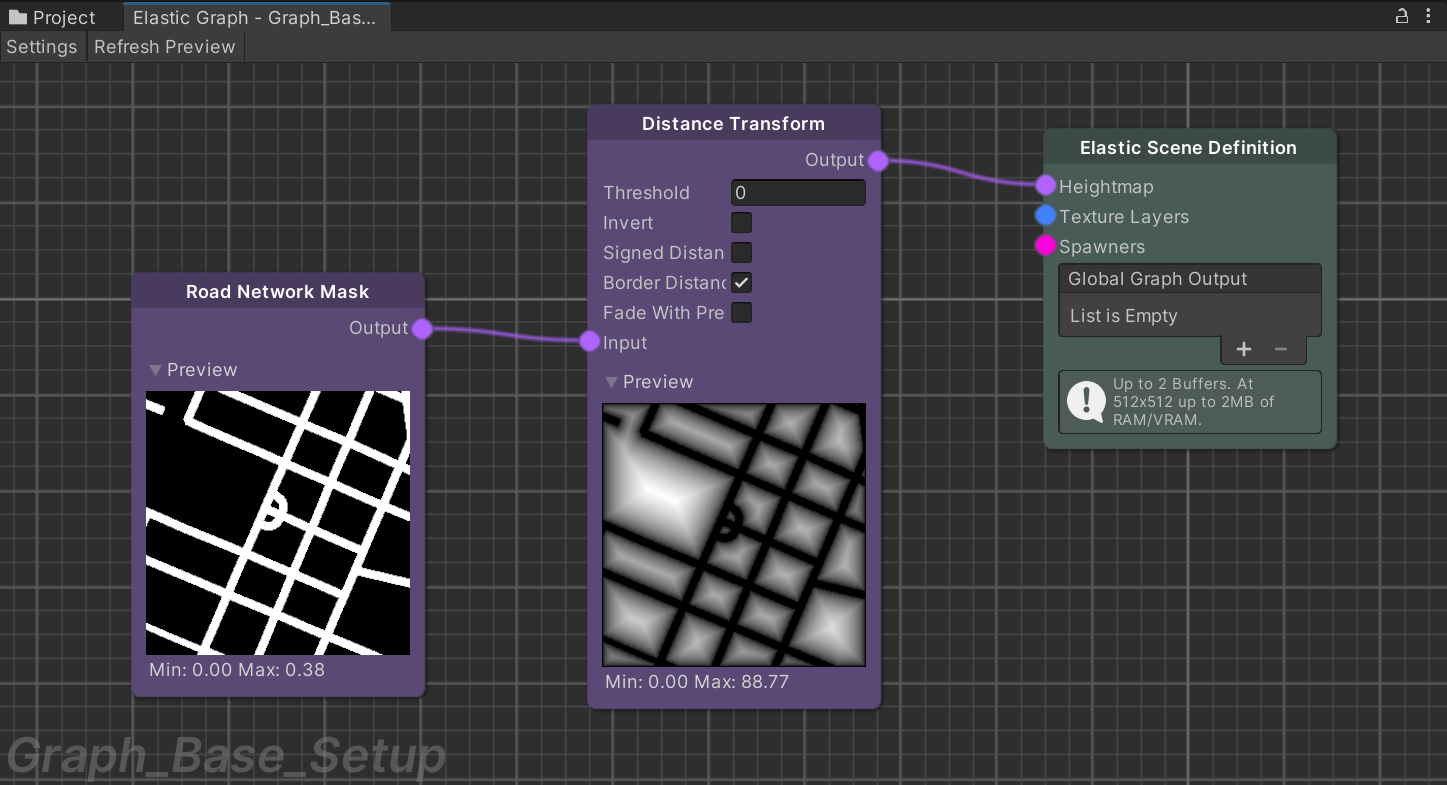Switch to the Project tab
This screenshot has height=785, width=1447.
coord(52,17)
